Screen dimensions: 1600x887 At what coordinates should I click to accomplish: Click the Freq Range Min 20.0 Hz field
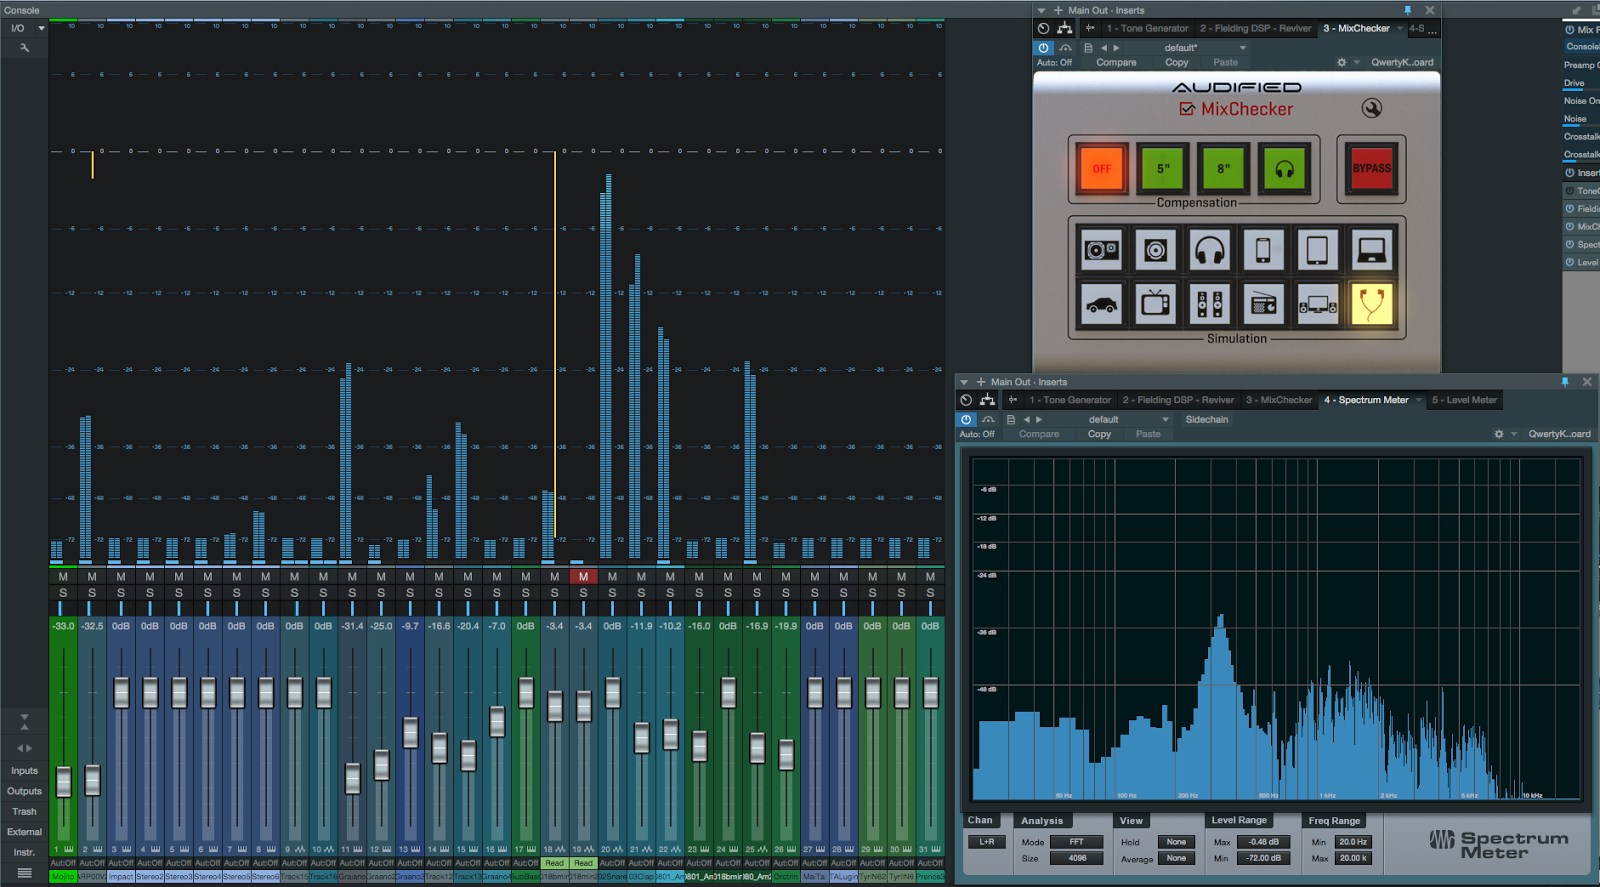pyautogui.click(x=1353, y=842)
